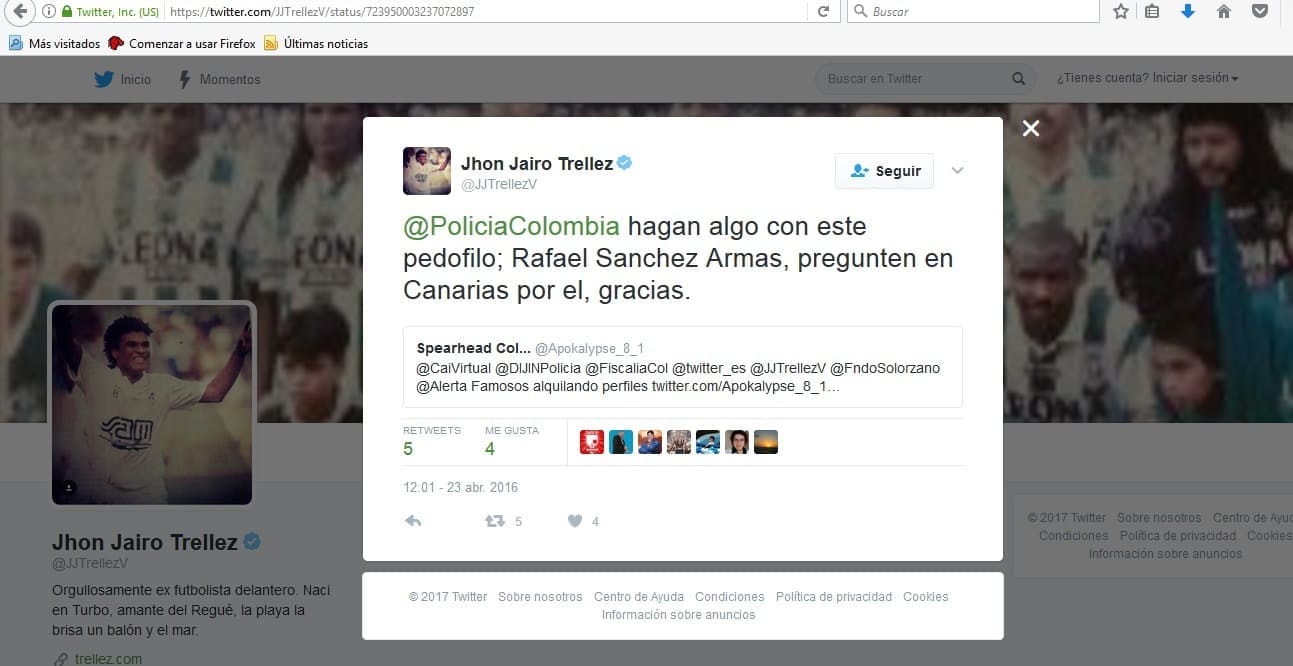Open 'Condiciones' in the popup footer
1293x666 pixels.
click(730, 597)
